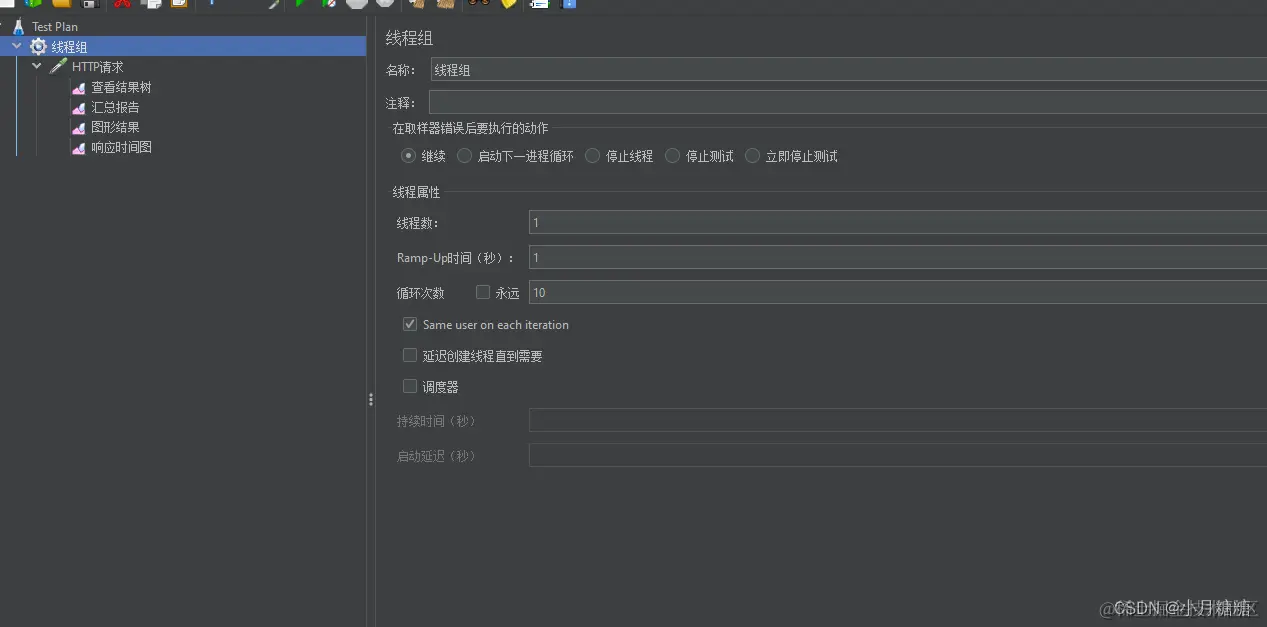1267x627 pixels.
Task: Enable the 调度器 scheduler checkbox
Action: tap(409, 385)
